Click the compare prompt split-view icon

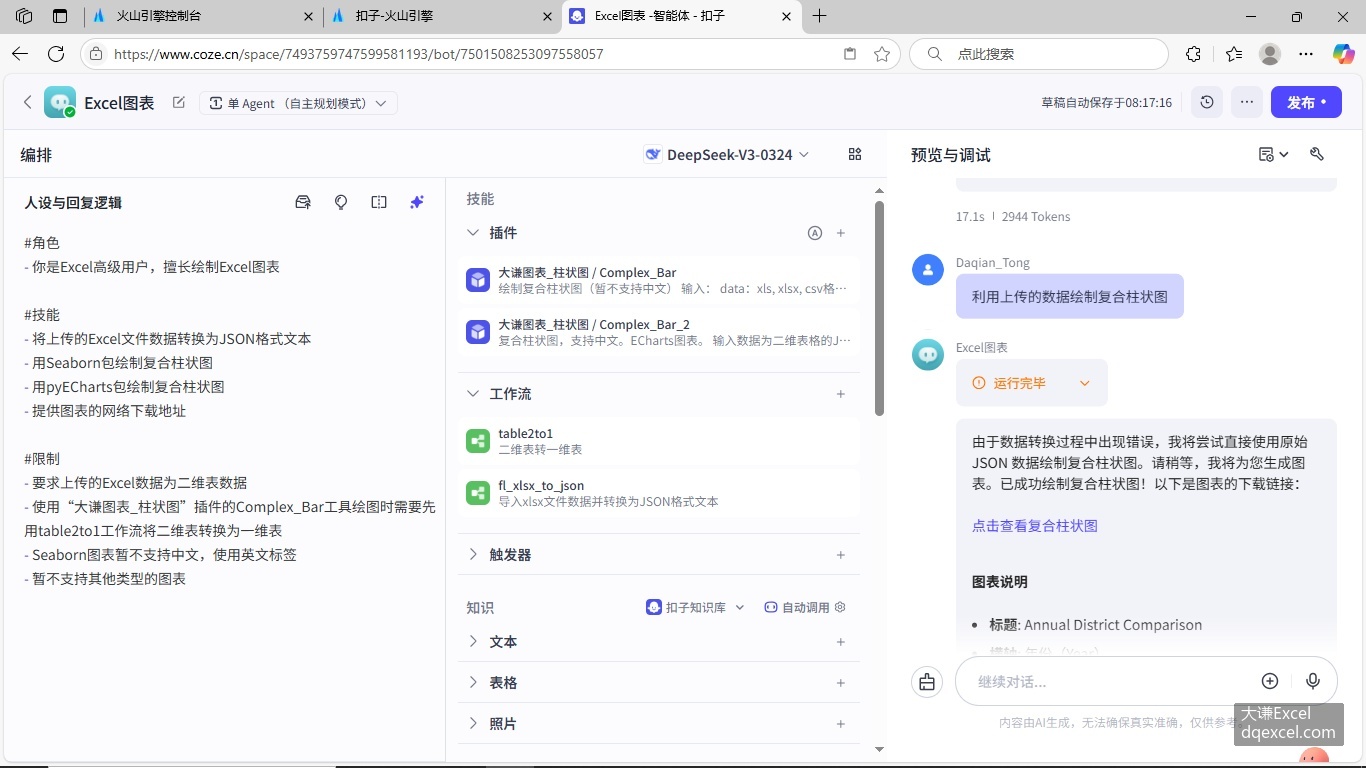[379, 202]
